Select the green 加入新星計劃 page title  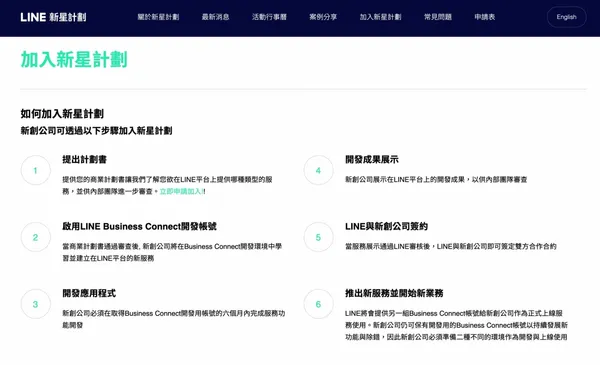click(x=74, y=60)
